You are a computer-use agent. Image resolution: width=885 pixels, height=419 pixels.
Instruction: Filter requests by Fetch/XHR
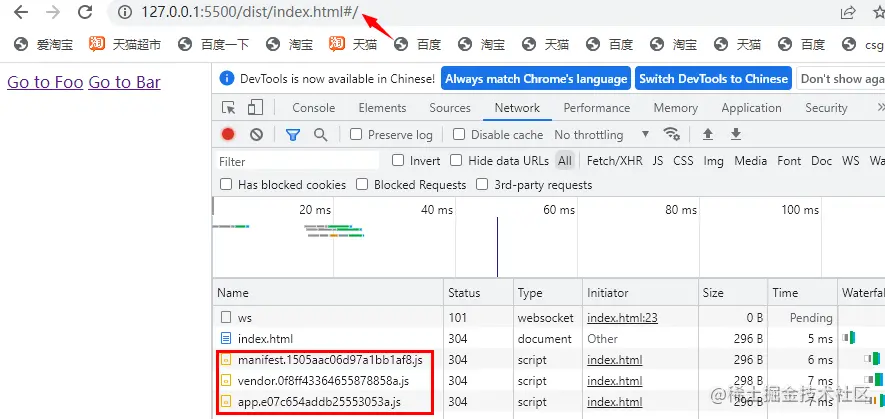[x=615, y=161]
